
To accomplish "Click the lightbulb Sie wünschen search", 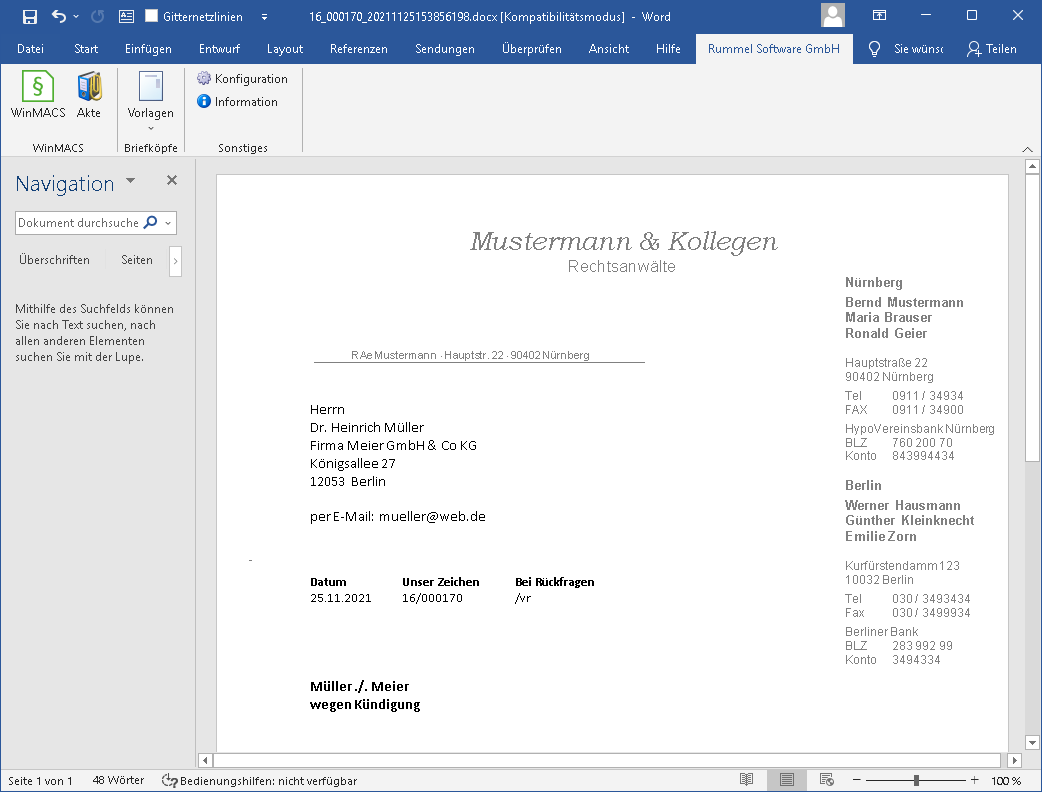I will tap(906, 49).
